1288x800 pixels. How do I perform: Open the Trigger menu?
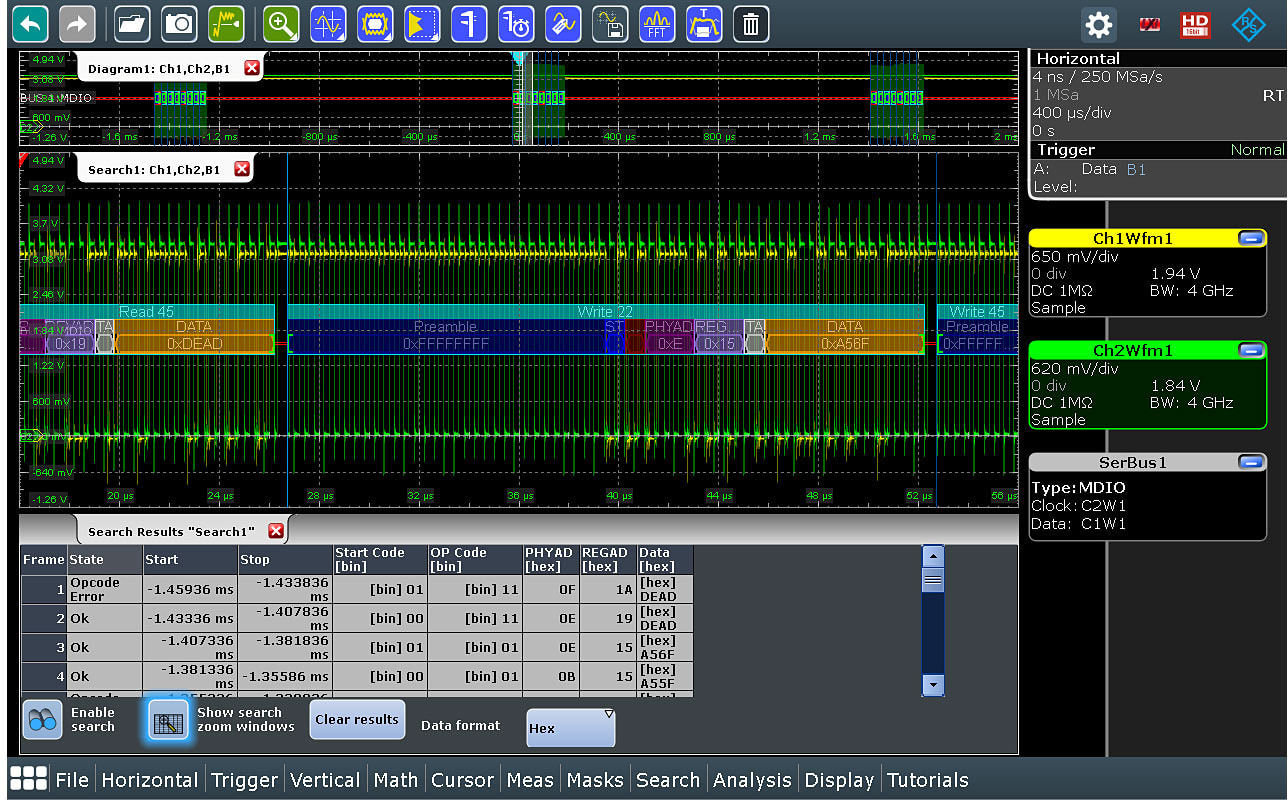click(244, 780)
